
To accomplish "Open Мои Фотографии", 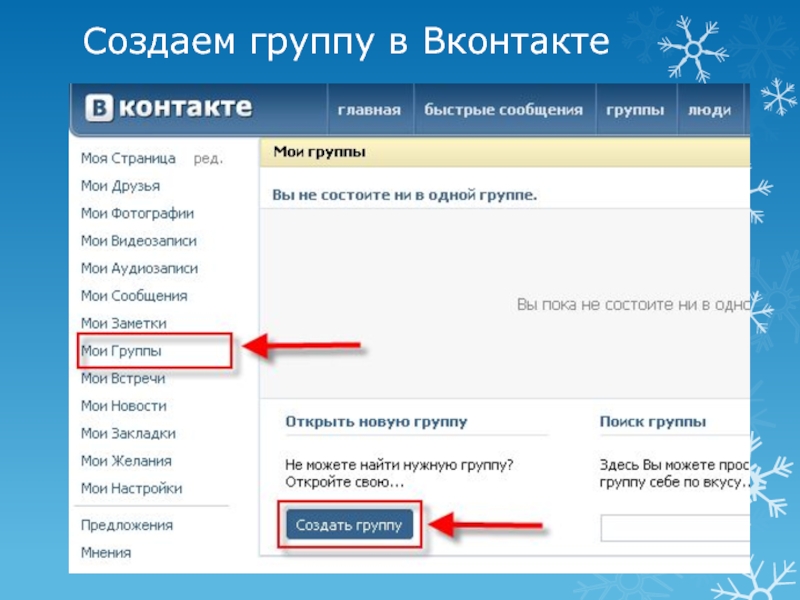I will [x=137, y=213].
